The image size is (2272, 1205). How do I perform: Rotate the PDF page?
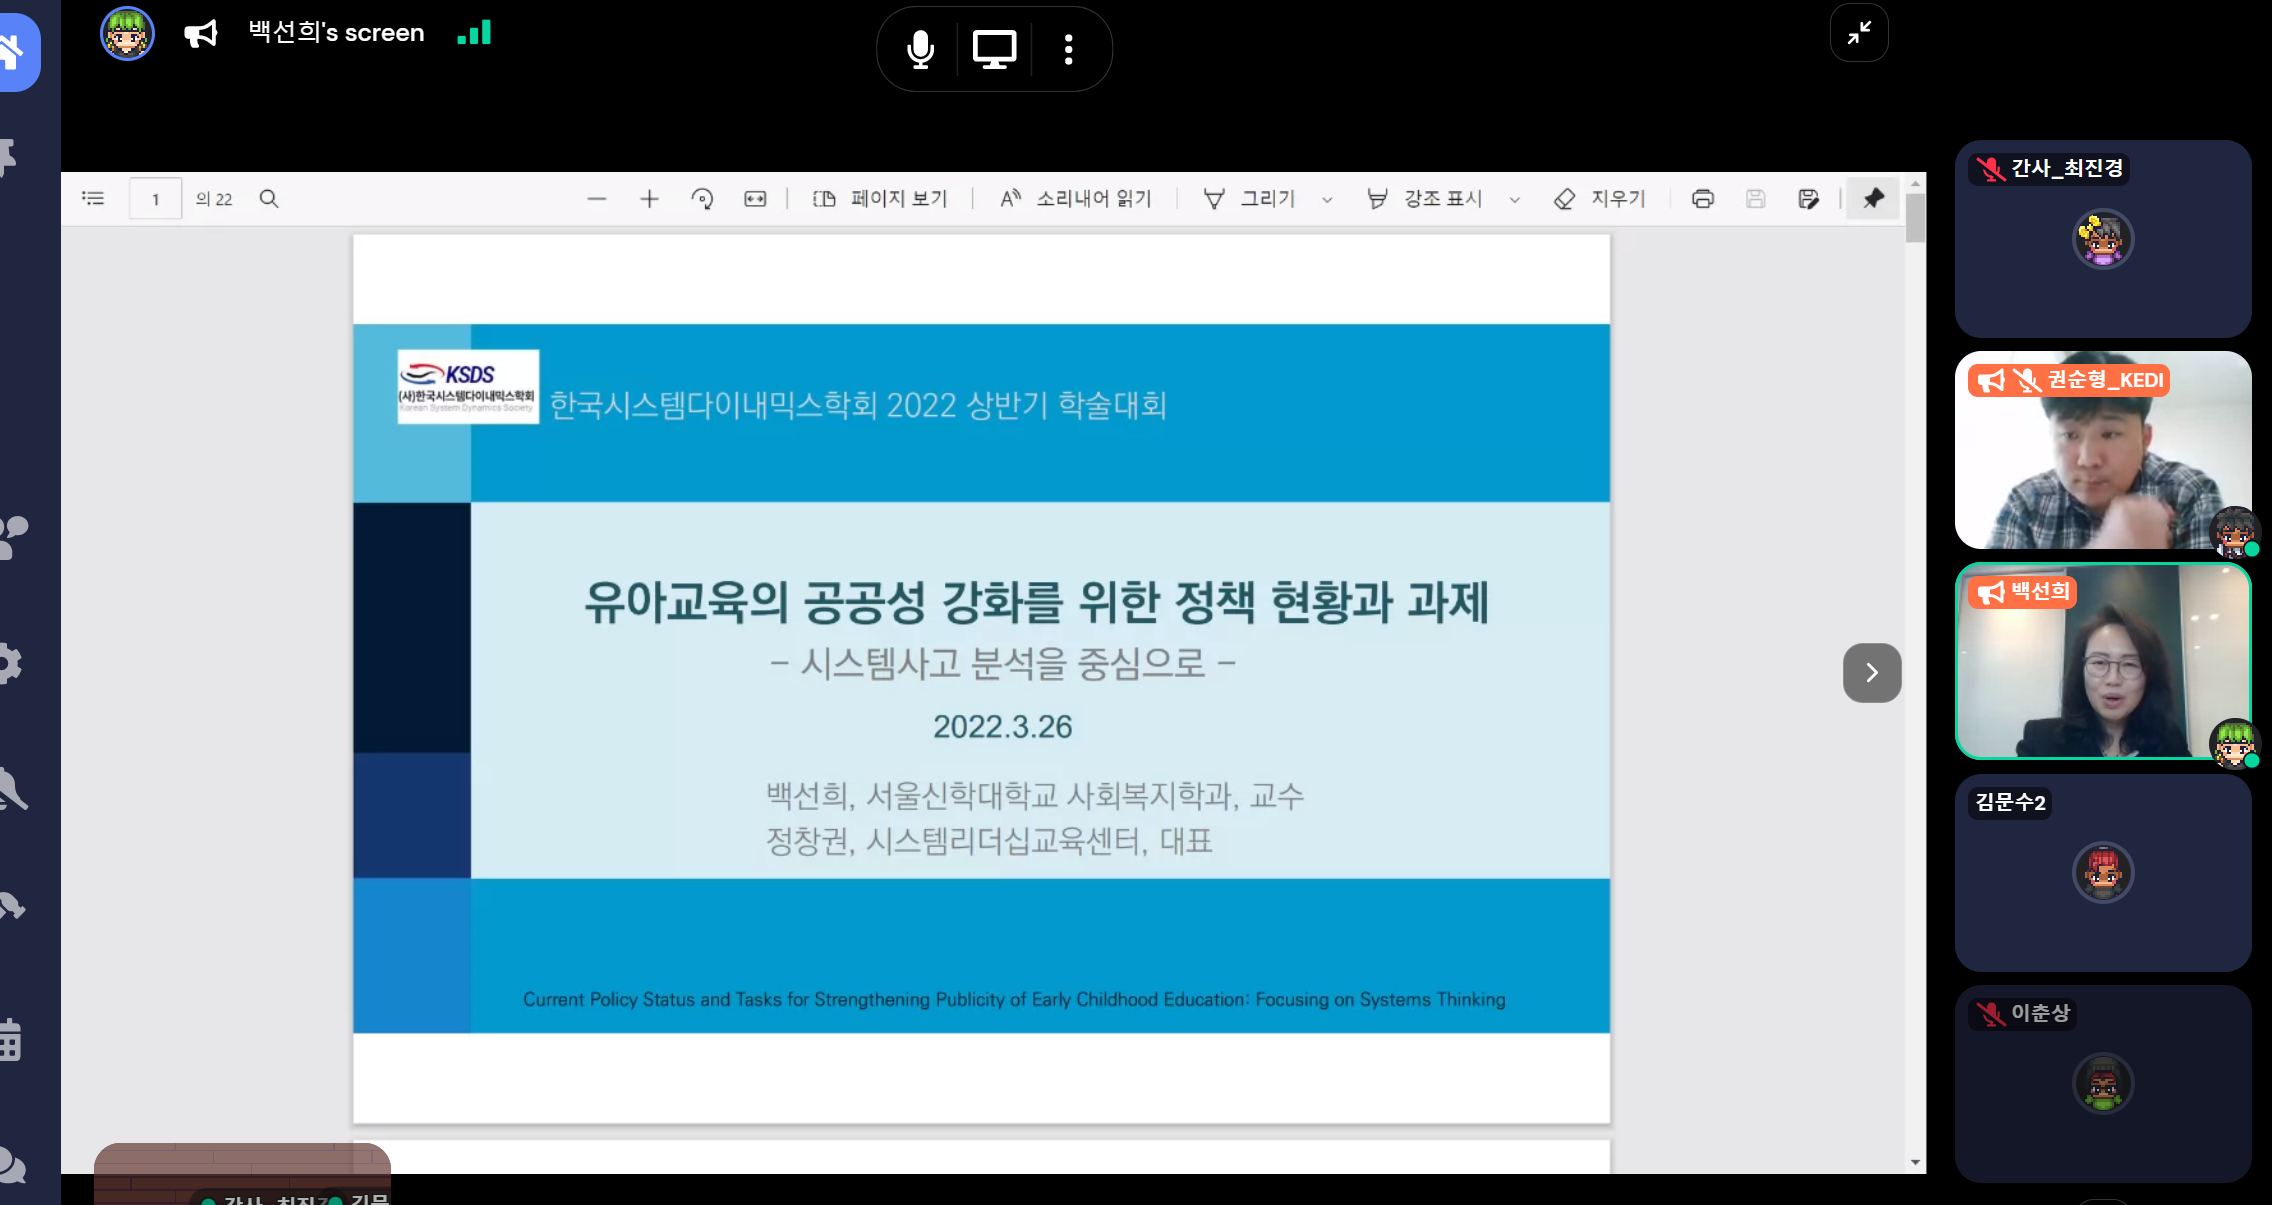703,198
